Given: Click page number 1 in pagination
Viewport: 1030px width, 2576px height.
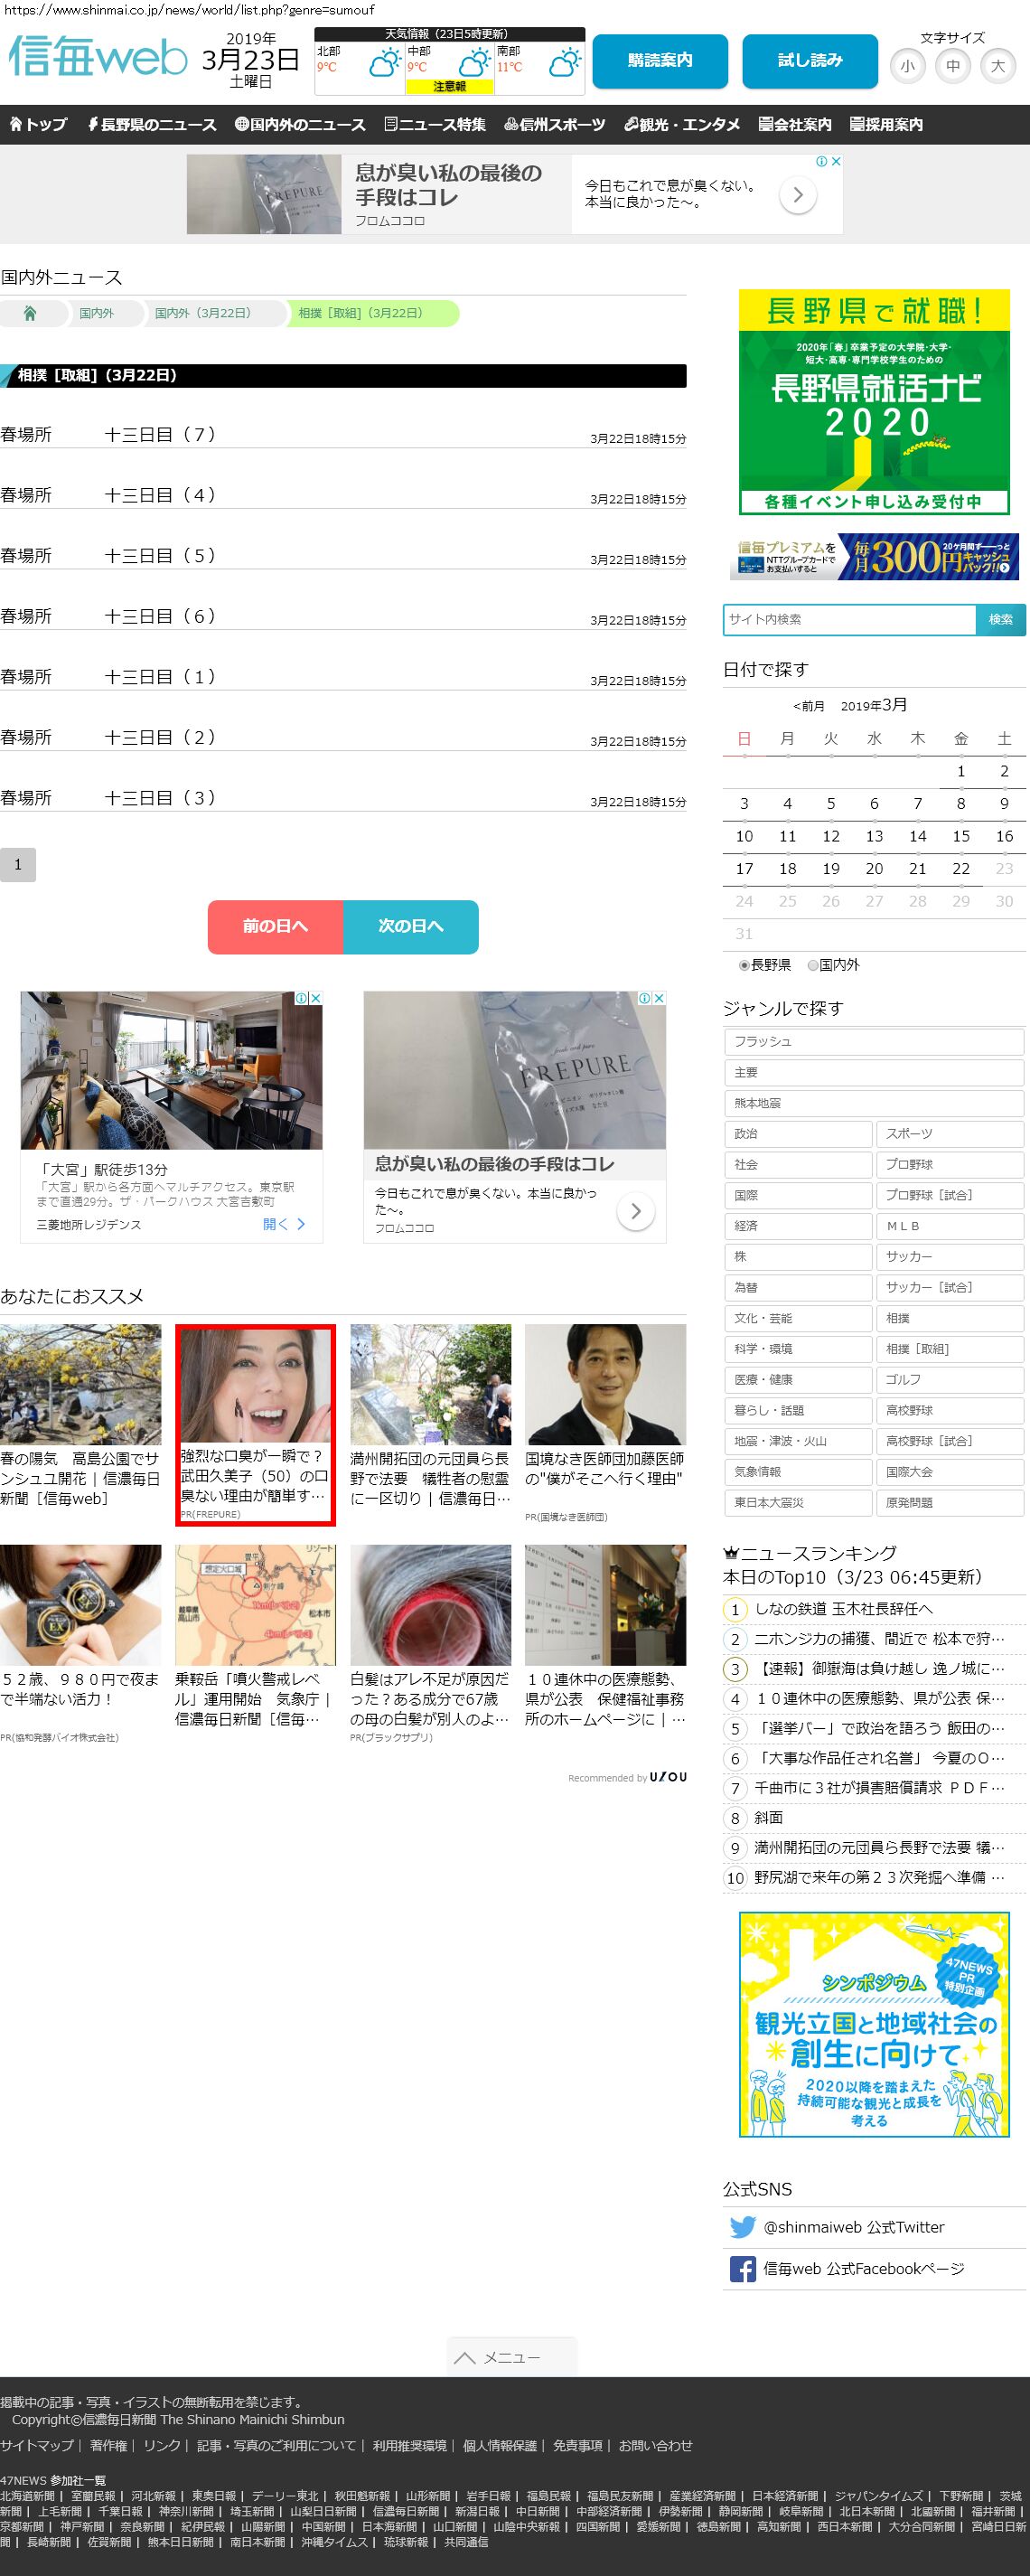Looking at the screenshot, I should [18, 864].
